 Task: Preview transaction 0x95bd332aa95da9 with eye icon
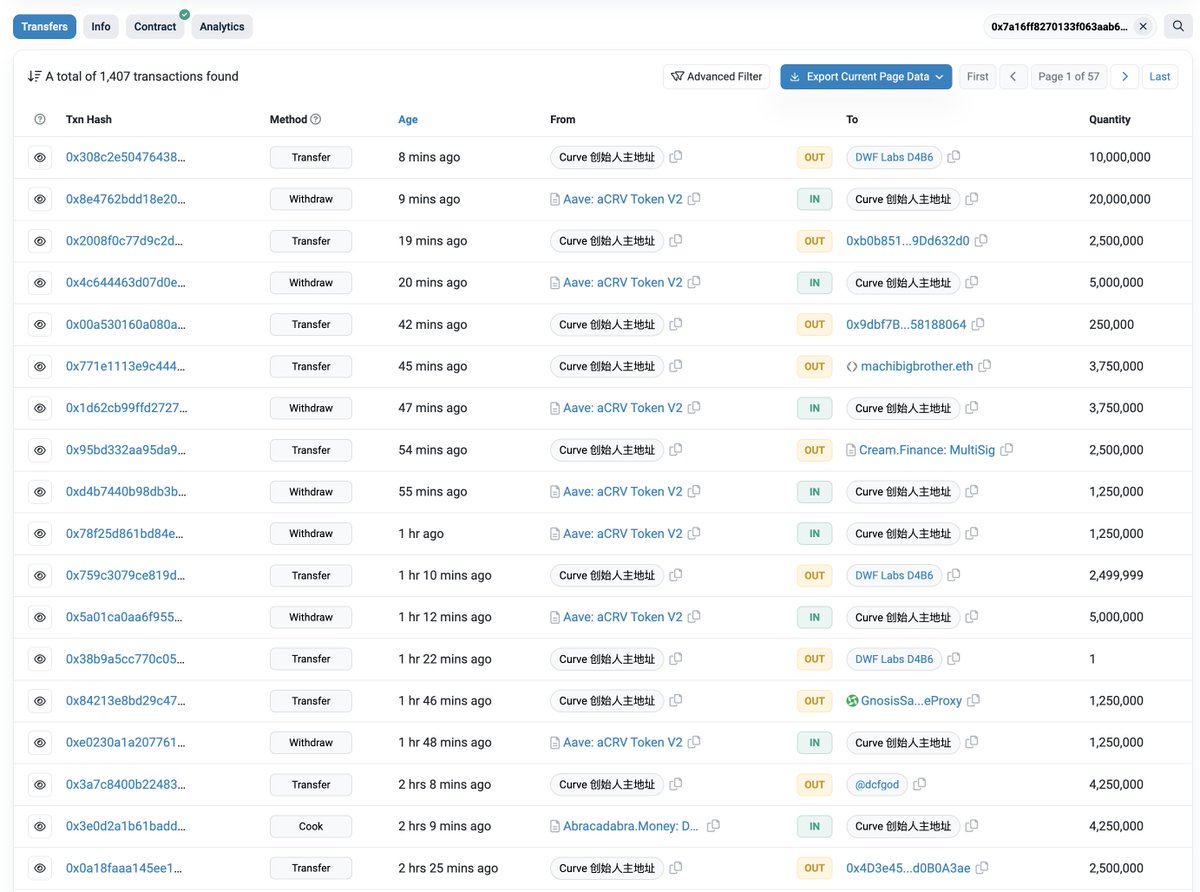point(40,450)
